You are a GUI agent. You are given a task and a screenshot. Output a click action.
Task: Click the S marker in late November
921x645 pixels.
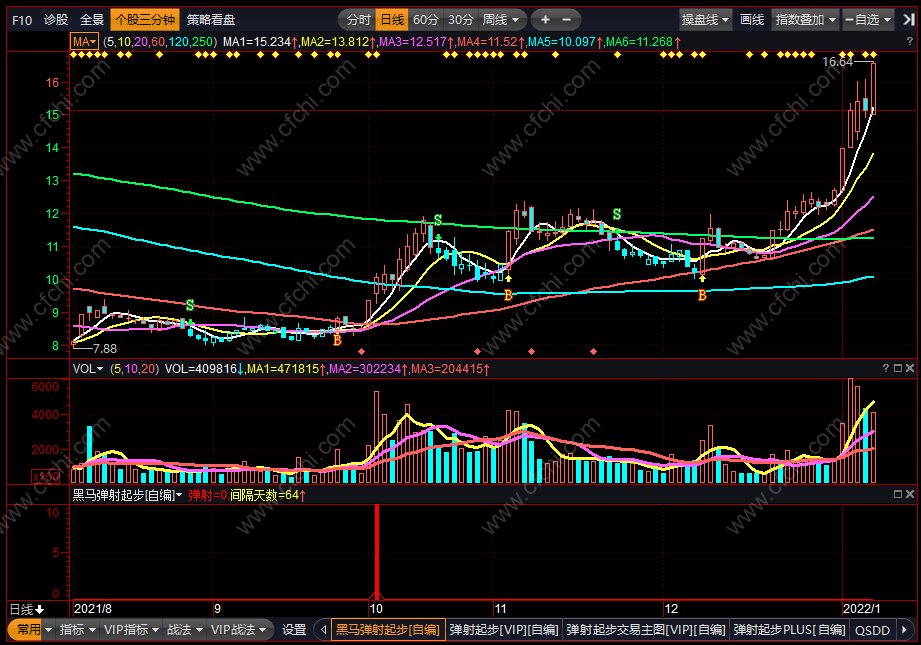pyautogui.click(x=617, y=214)
